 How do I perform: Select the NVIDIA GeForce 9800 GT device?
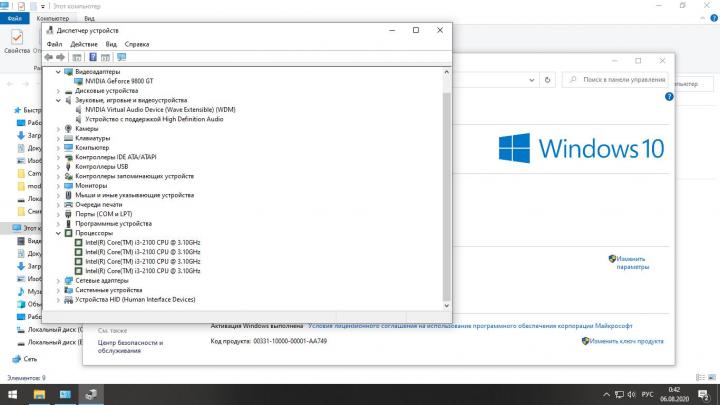click(119, 81)
